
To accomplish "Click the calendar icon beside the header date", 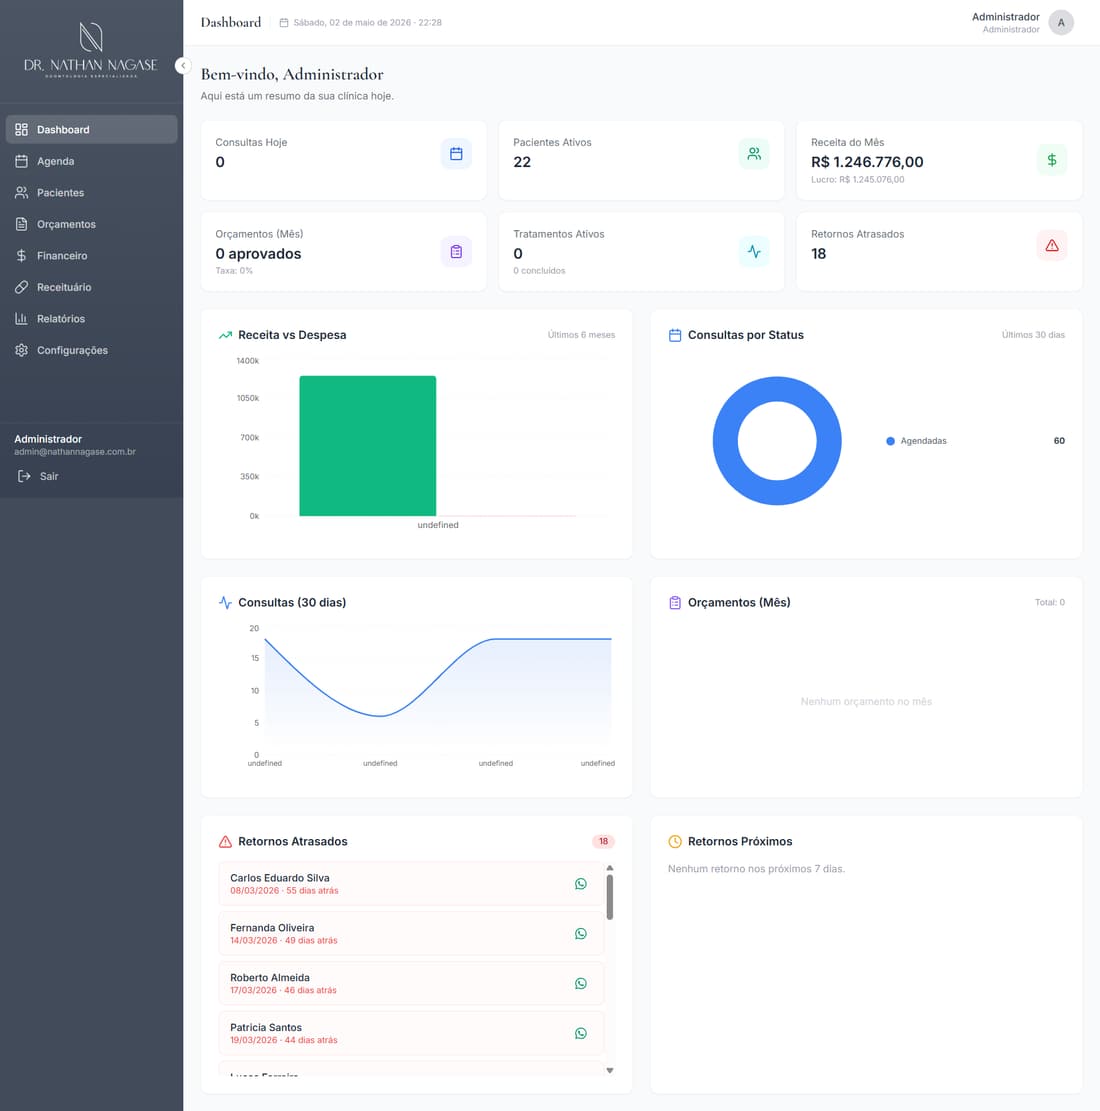I will pos(284,23).
